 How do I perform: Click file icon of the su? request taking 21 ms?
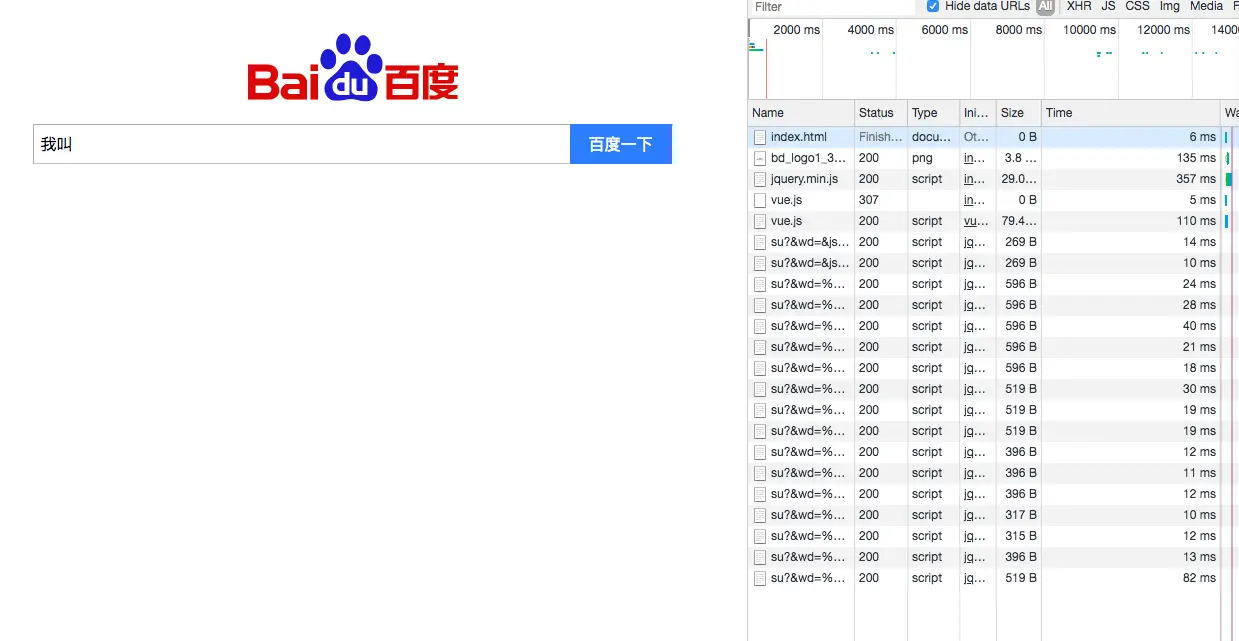coord(760,347)
